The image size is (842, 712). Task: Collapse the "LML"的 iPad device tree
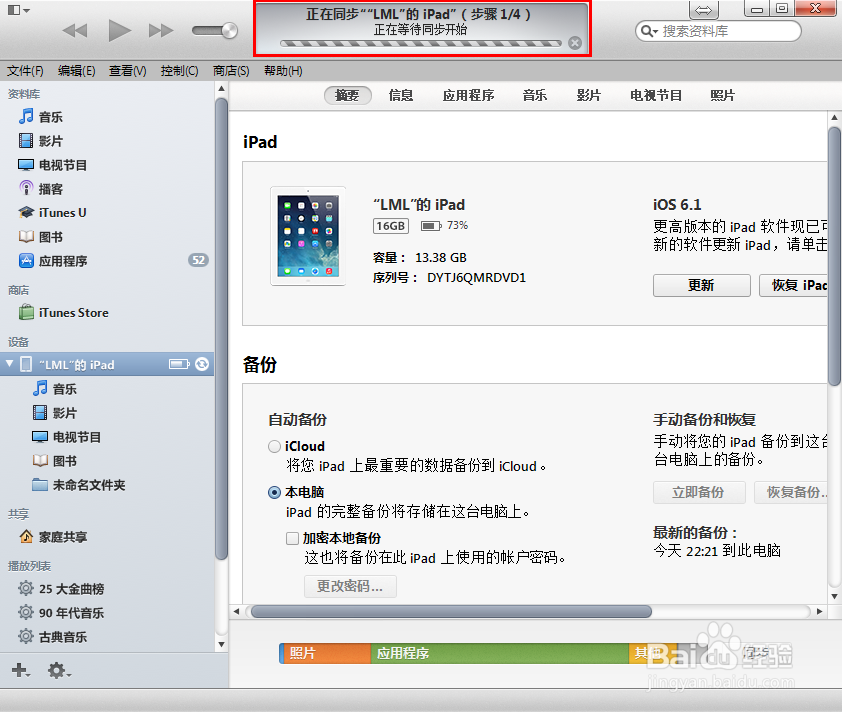[9, 364]
